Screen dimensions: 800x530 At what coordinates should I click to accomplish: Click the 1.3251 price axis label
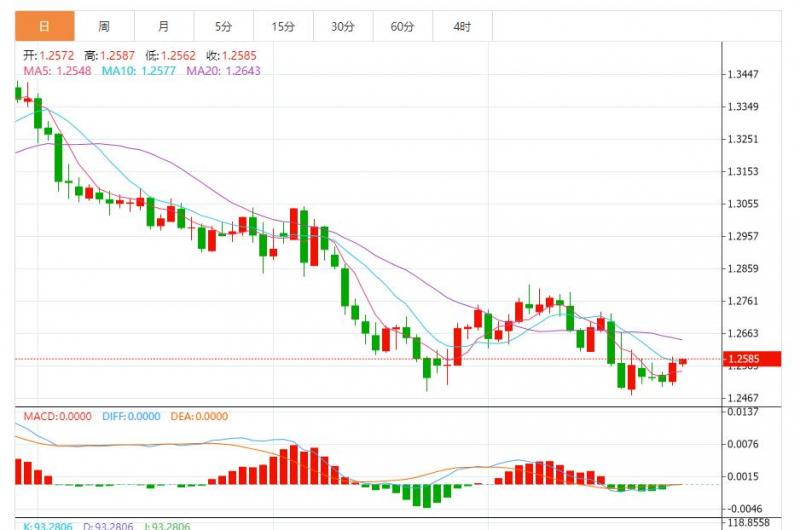743,139
